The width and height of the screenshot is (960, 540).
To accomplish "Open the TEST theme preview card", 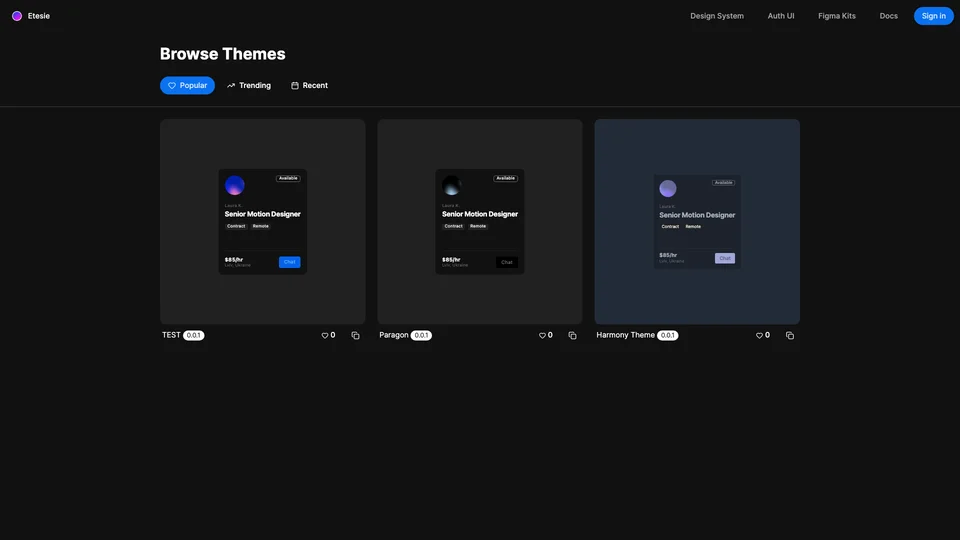I will (x=263, y=222).
